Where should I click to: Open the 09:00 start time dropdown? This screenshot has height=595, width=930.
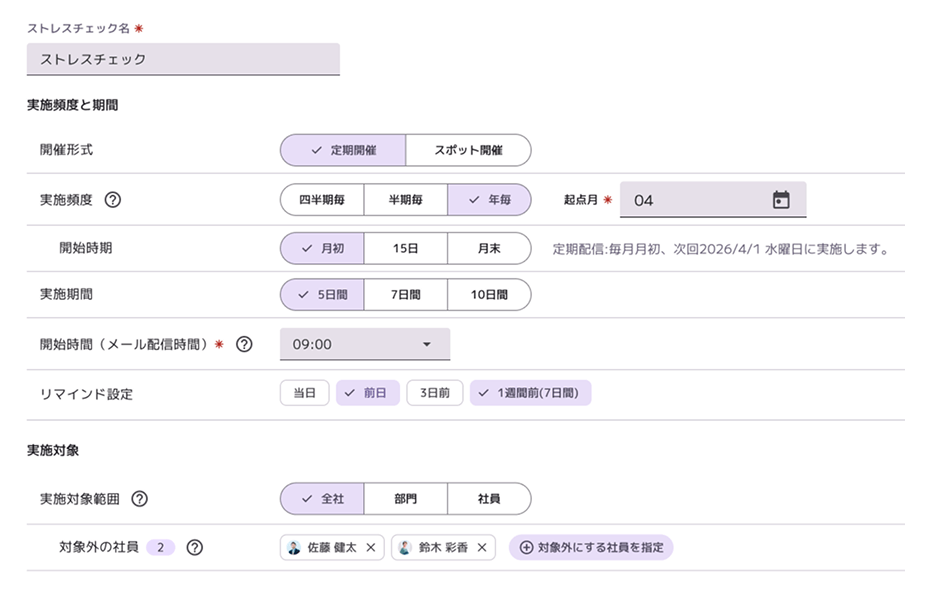point(365,344)
